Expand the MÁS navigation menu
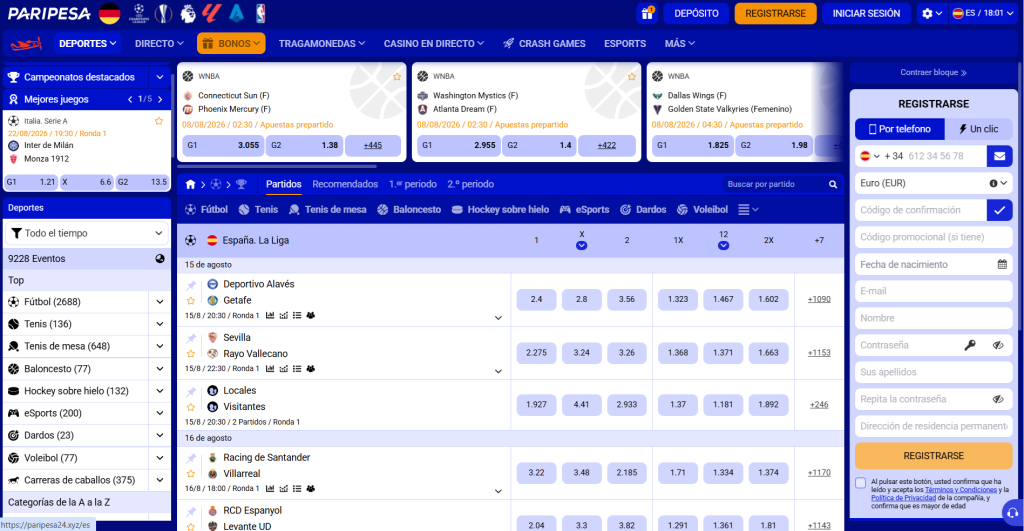 (679, 44)
